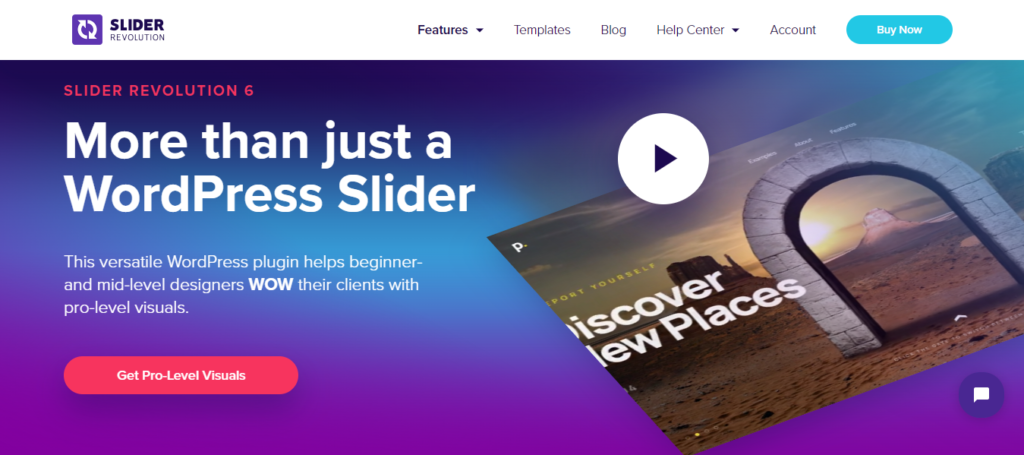The width and height of the screenshot is (1024, 455).
Task: Go to the Templates page
Action: 542,30
